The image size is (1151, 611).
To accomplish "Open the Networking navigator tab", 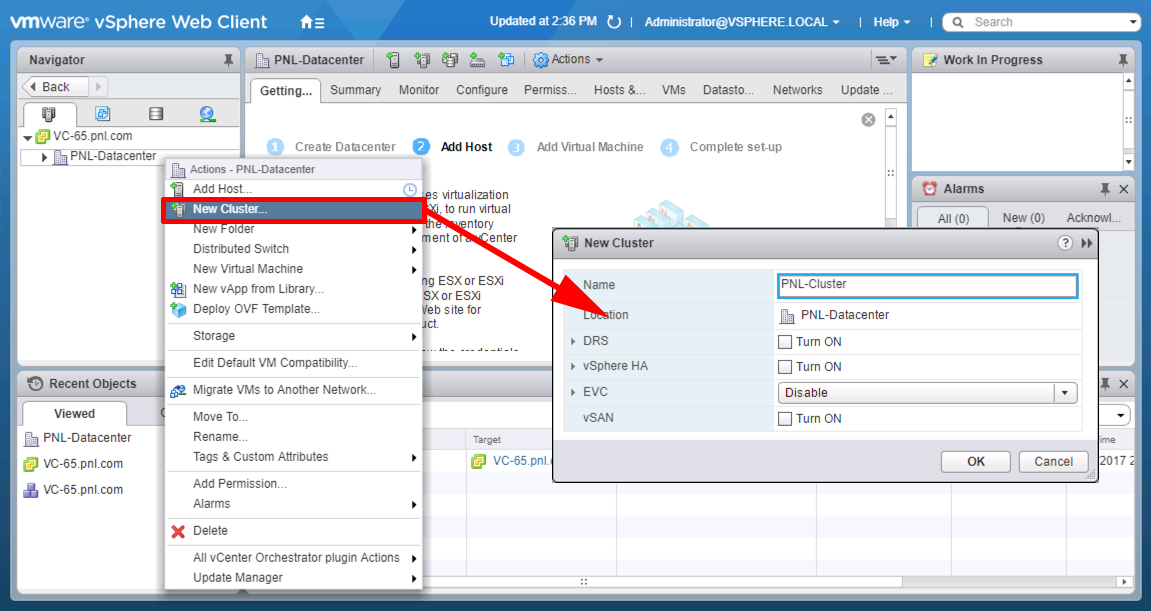I will click(207, 114).
